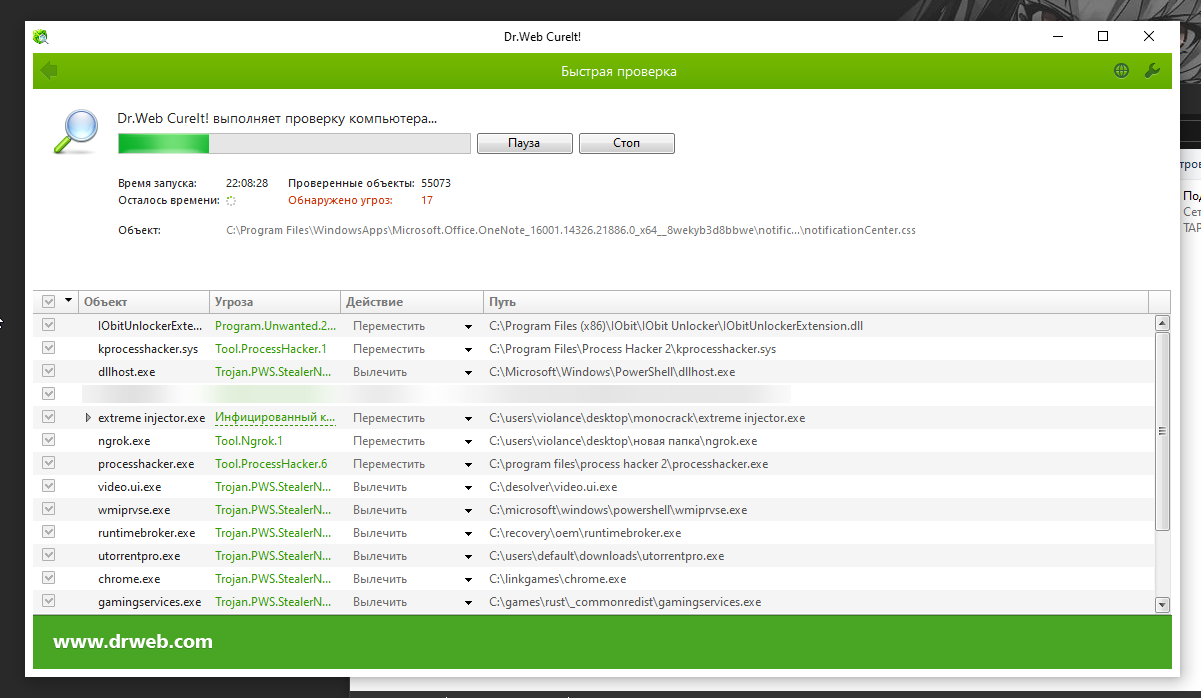Click the magnifying glass scan icon

75,131
